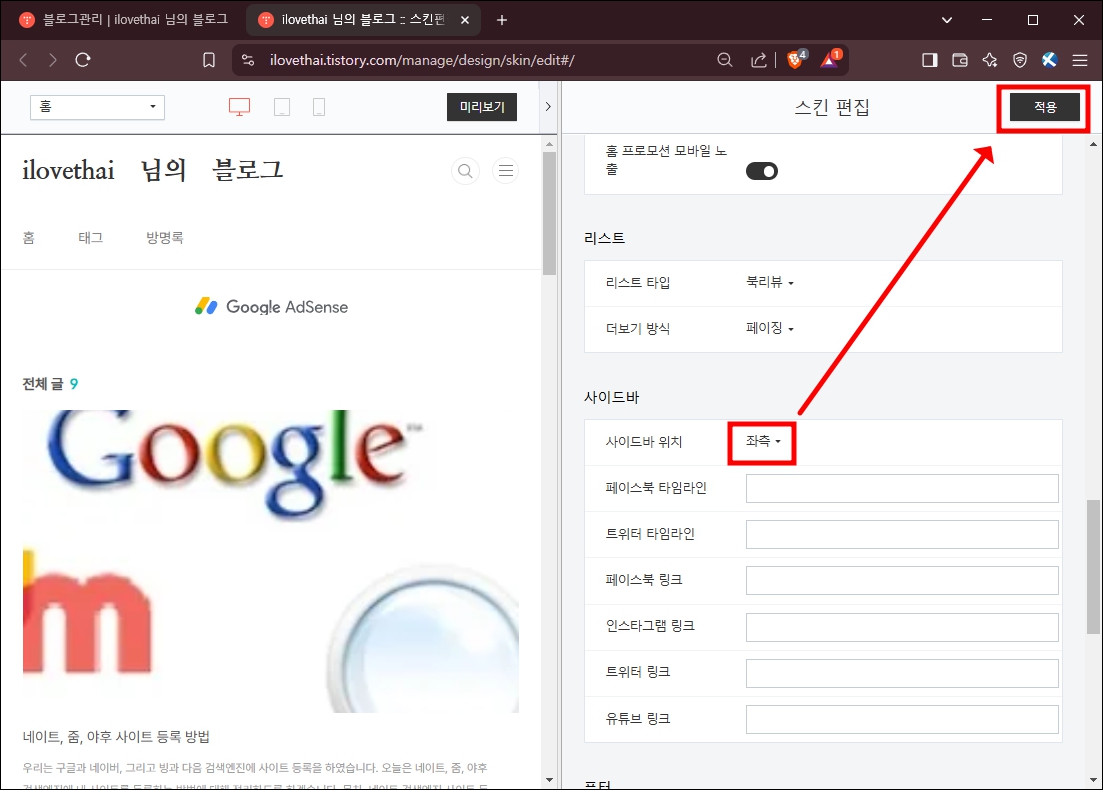1103x790 pixels.
Task: Open 태그 menu in blog preview
Action: point(90,238)
